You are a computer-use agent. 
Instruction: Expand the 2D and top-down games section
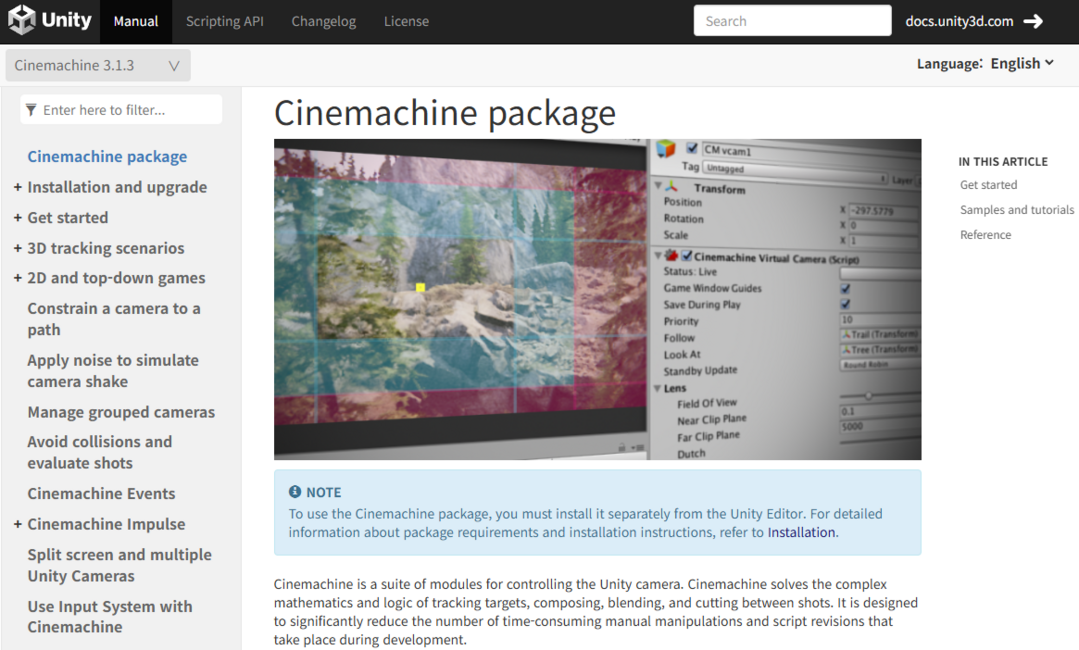coord(17,278)
